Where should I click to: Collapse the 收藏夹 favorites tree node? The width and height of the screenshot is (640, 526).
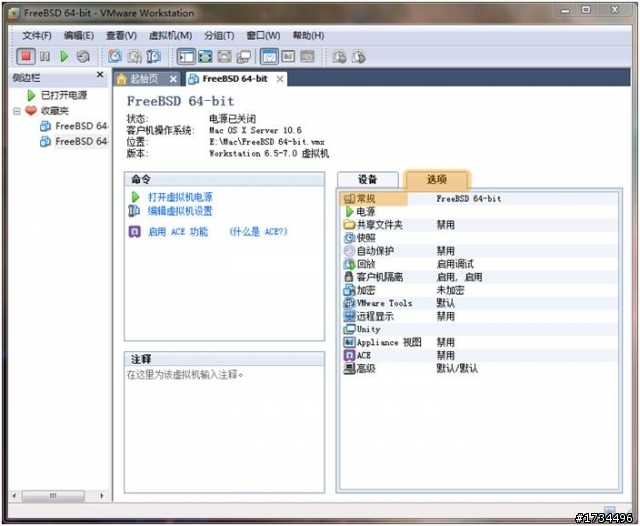click(17, 111)
